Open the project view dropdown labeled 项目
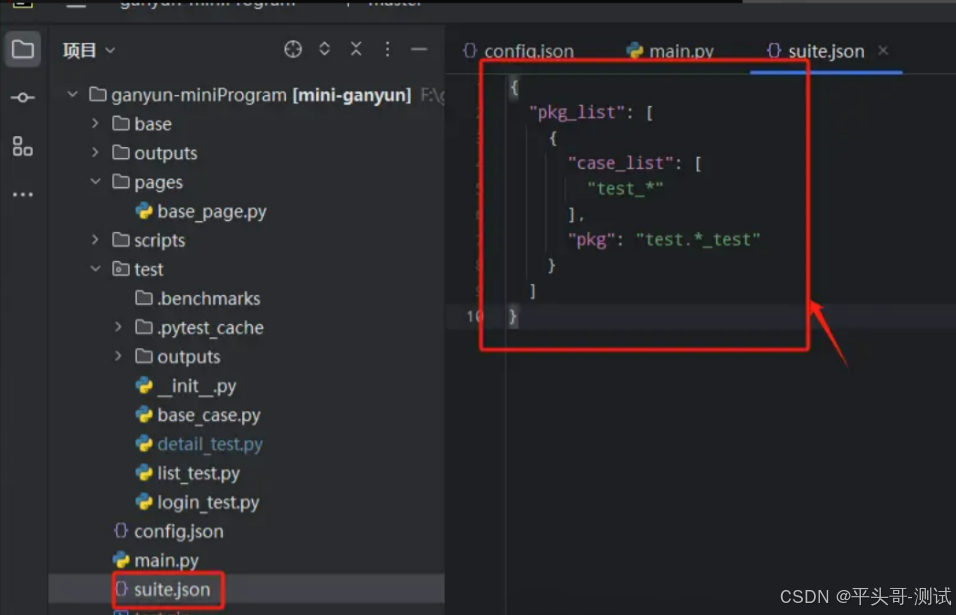The image size is (956, 615). [89, 50]
